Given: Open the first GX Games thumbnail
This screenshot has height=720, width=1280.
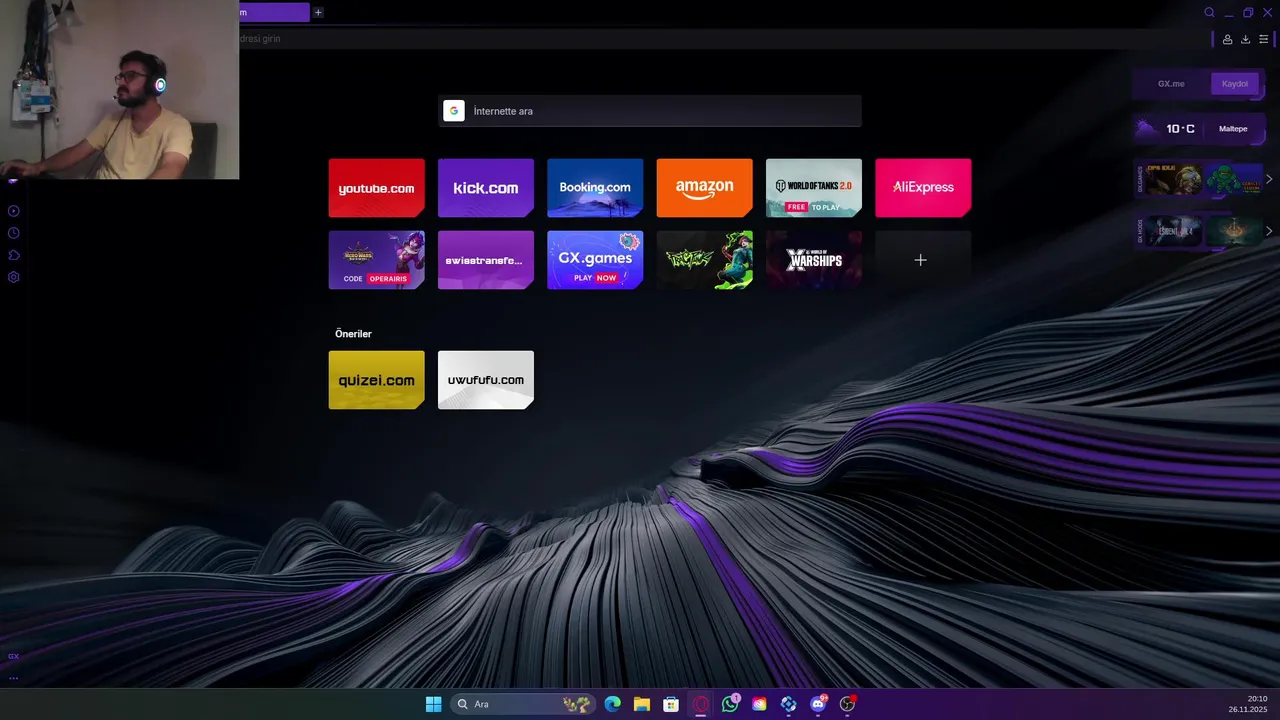Looking at the screenshot, I should (x=1174, y=180).
